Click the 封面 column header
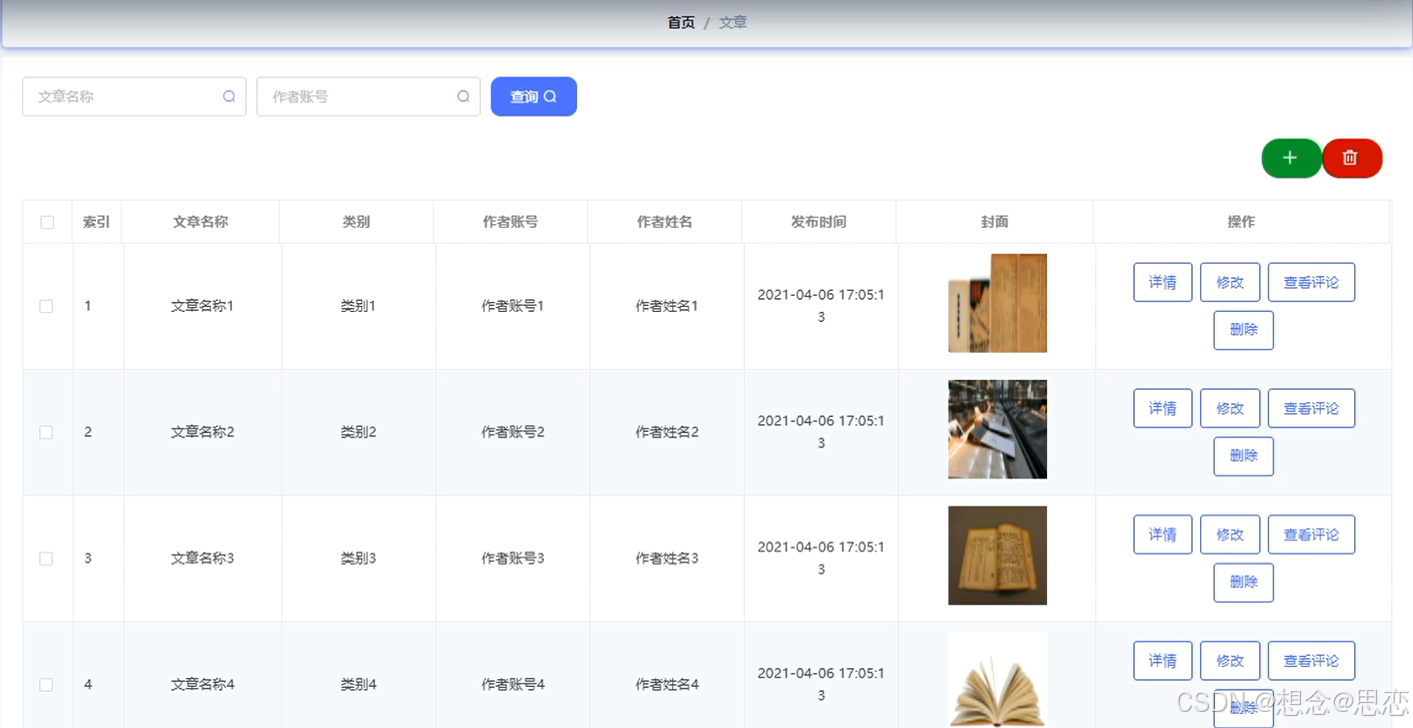 click(x=994, y=222)
